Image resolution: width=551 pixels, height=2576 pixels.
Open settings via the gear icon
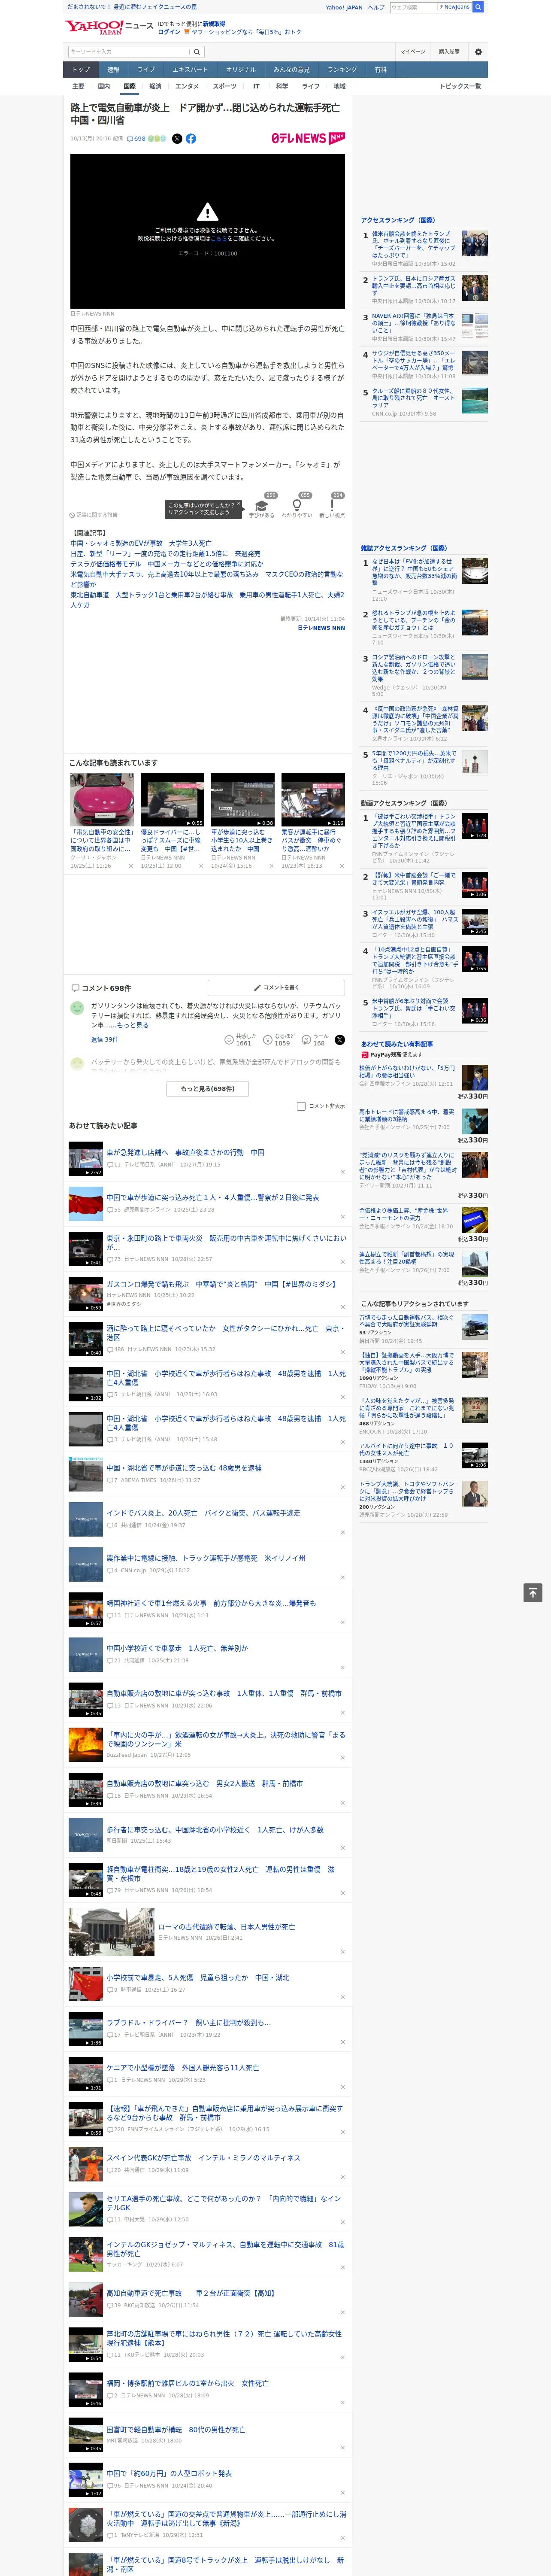[478, 52]
